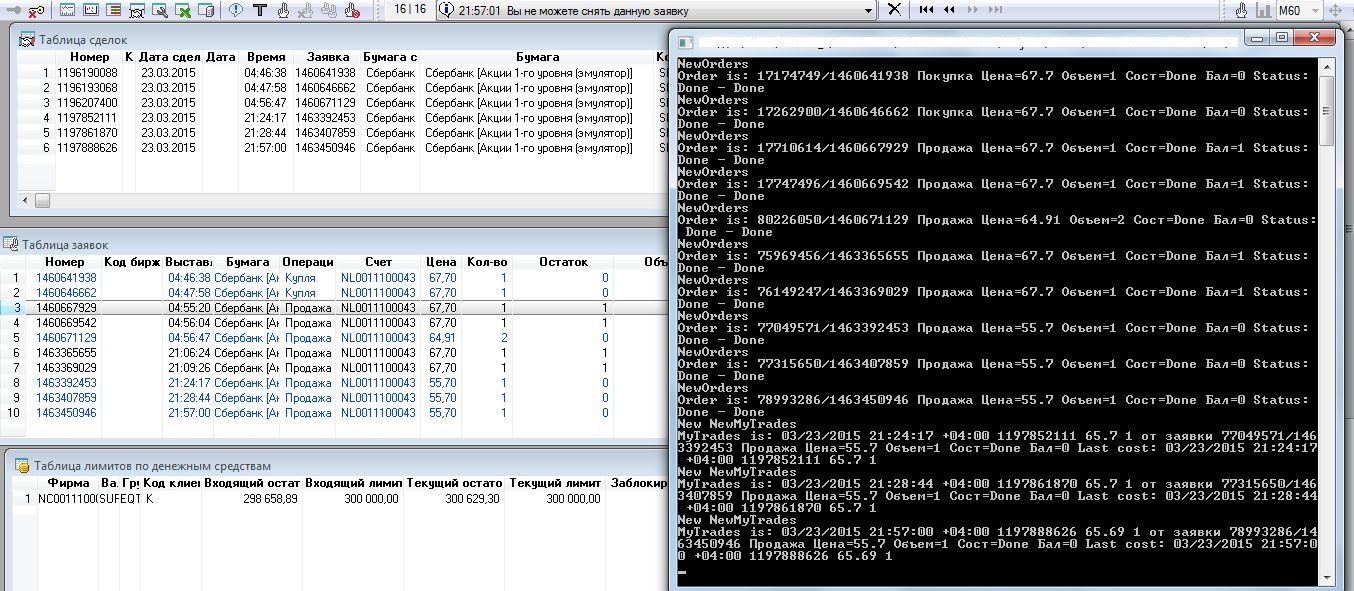
Task: Click the Кол-во column header in orders table
Action: coord(487,262)
